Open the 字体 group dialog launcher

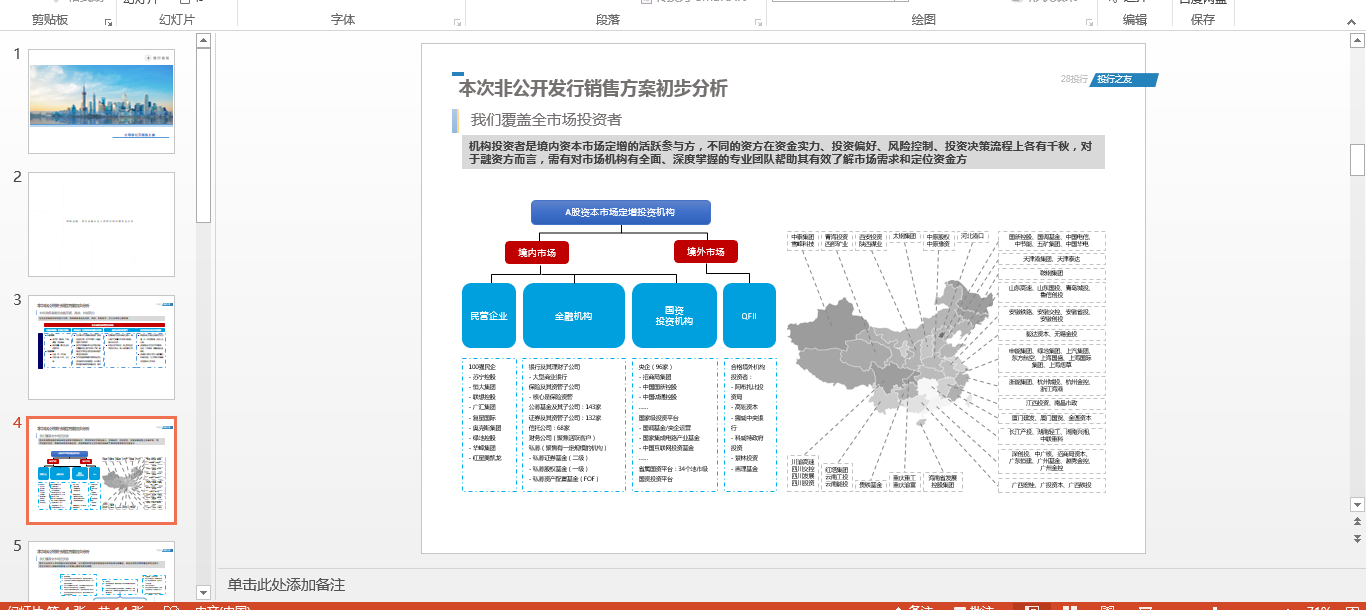tap(458, 22)
